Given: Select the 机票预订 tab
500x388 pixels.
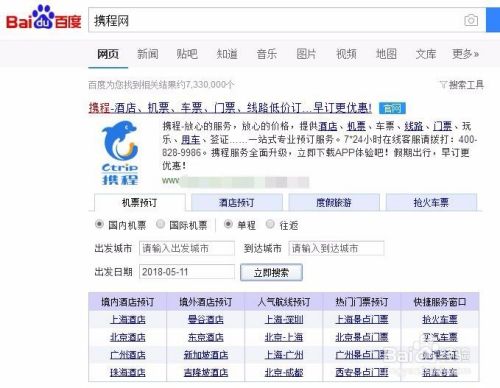Looking at the screenshot, I should coord(139,202).
